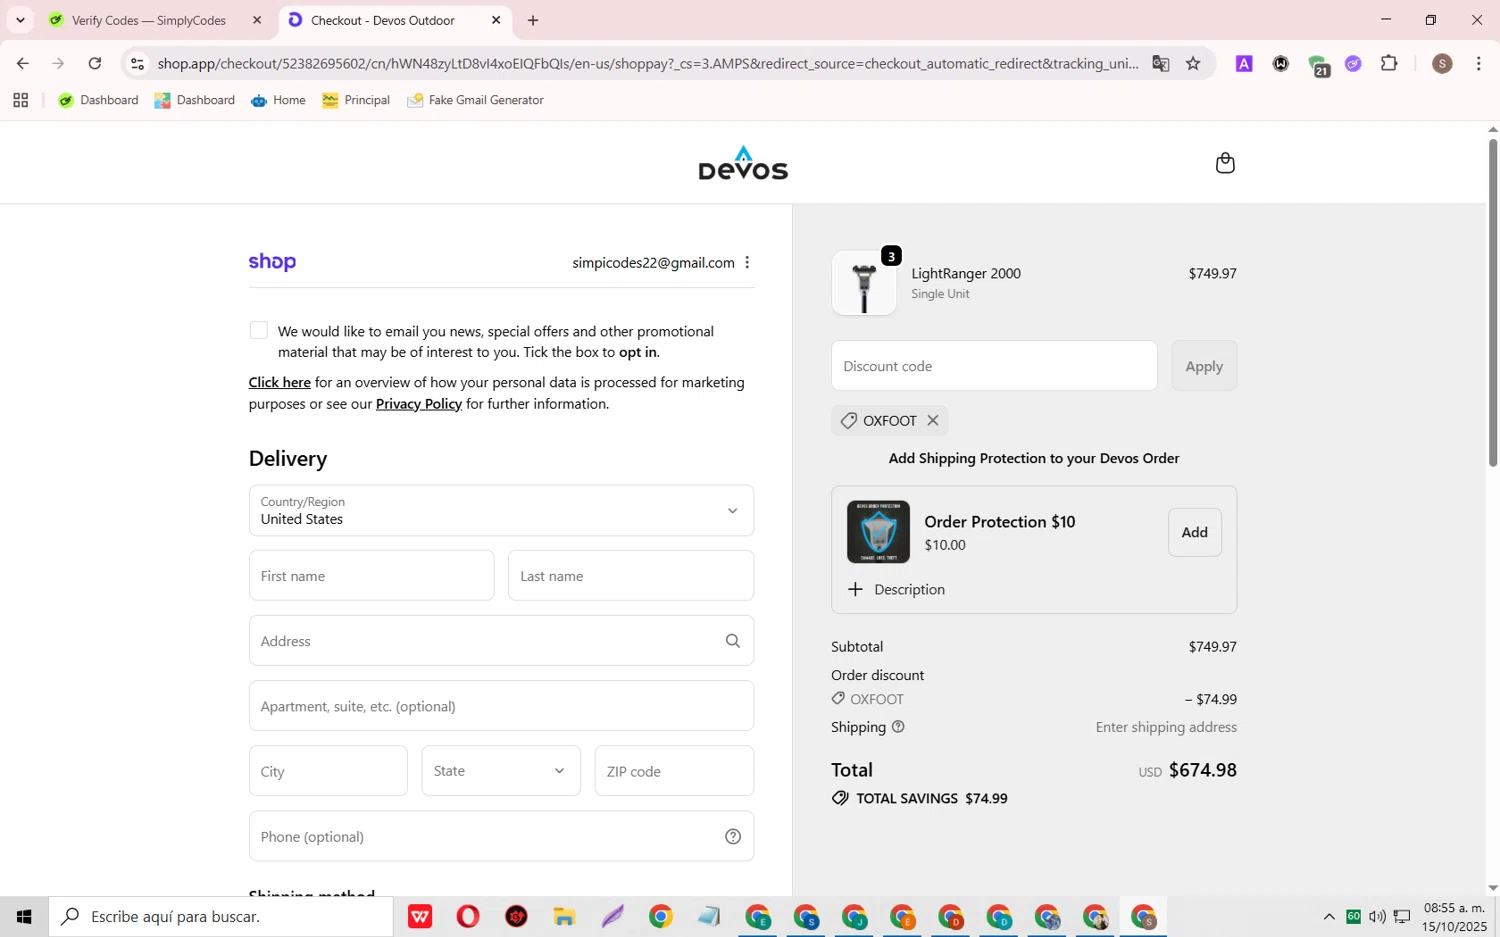The width and height of the screenshot is (1500, 937).
Task: Go back to the previous page
Action: click(22, 63)
